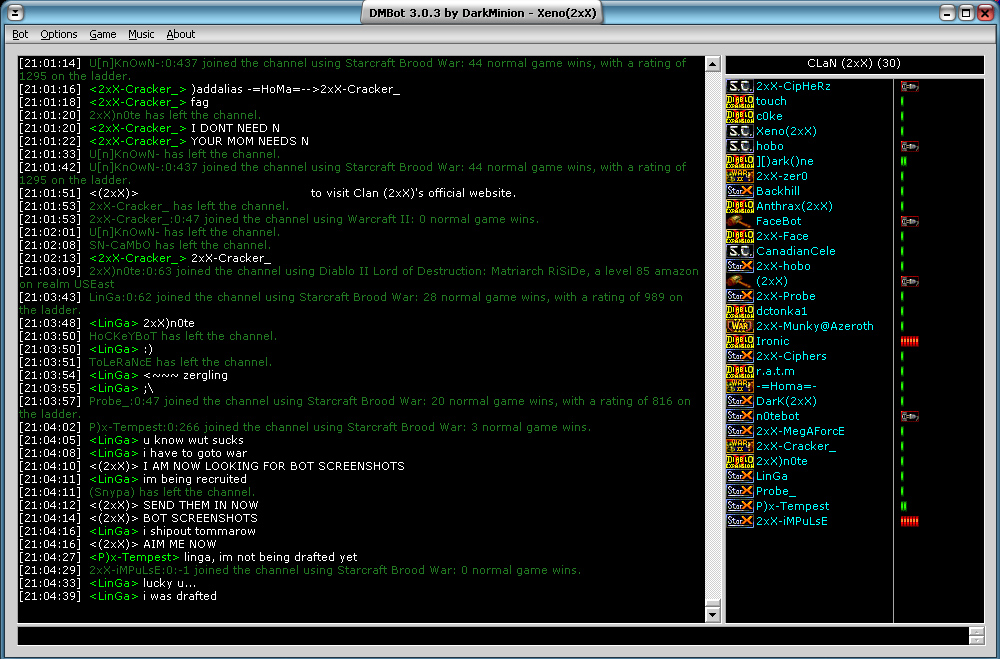Viewport: 1000px width, 659px height.
Task: Select user Probe_ in channel list
Action: [776, 491]
